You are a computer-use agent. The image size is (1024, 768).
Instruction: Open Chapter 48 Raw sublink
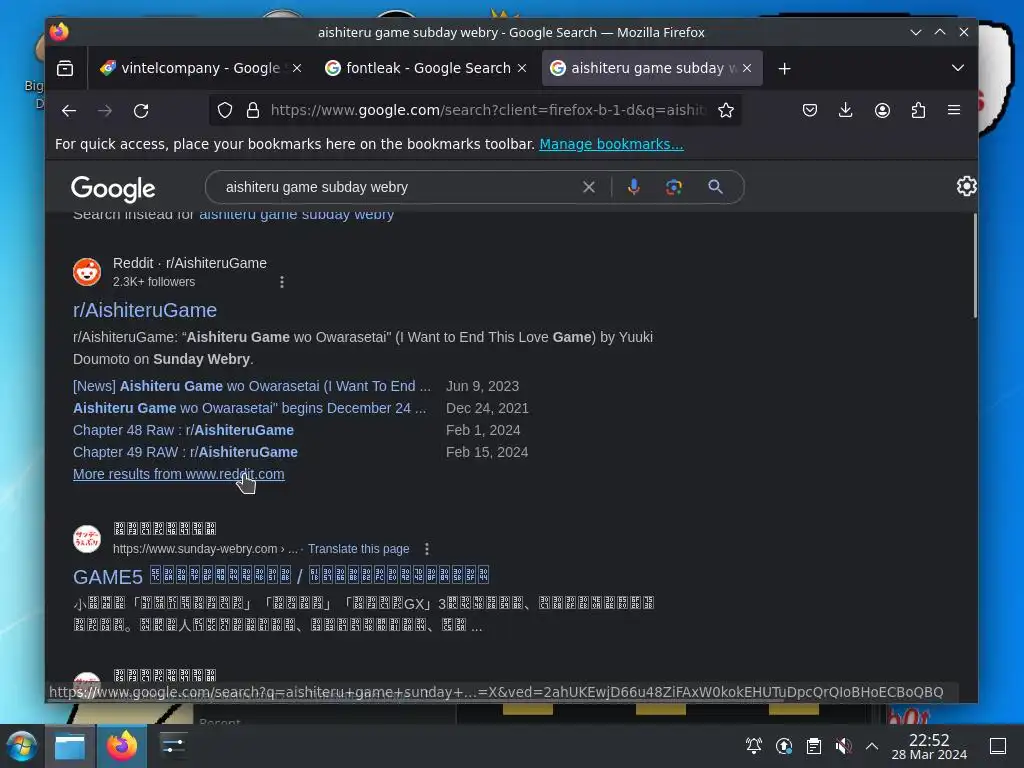[x=184, y=430]
